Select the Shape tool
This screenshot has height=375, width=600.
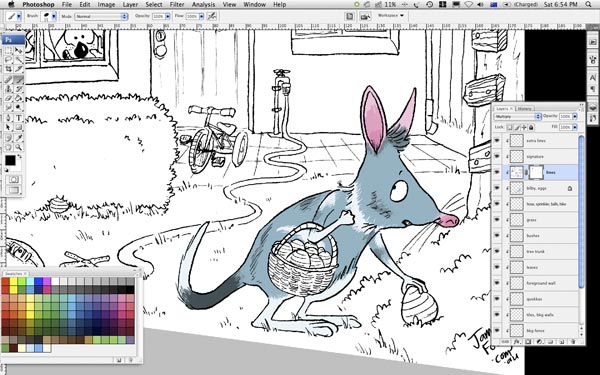click(x=18, y=127)
